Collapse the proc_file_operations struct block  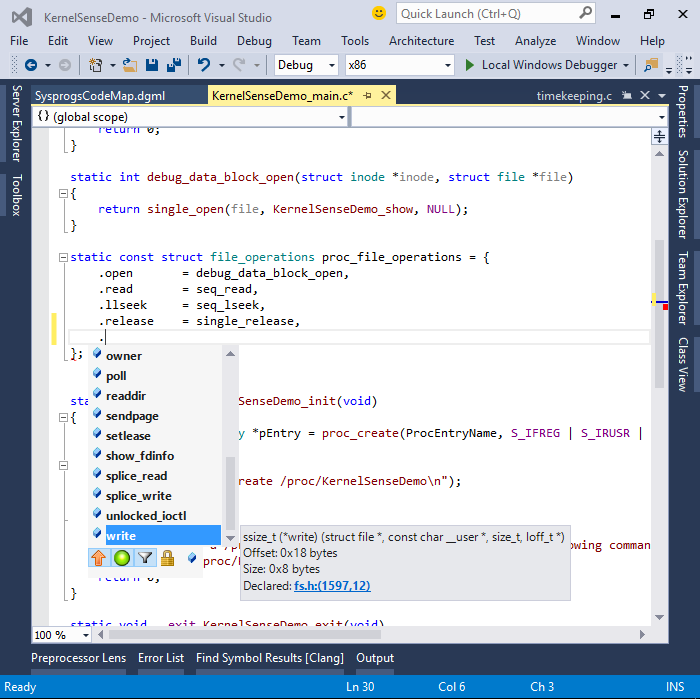click(x=63, y=258)
